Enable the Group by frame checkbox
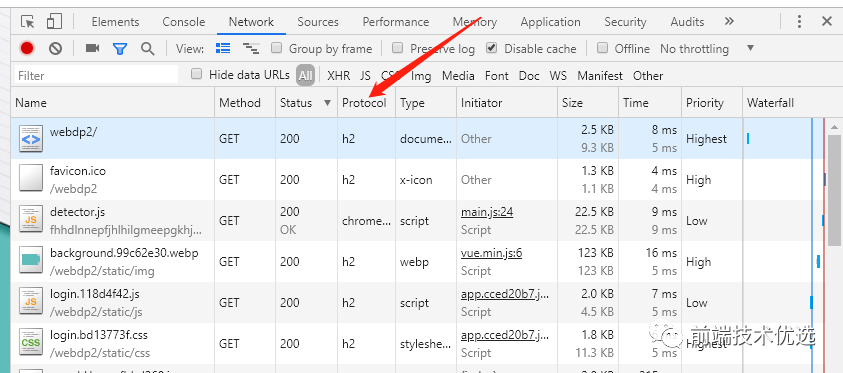843x373 pixels. click(276, 48)
